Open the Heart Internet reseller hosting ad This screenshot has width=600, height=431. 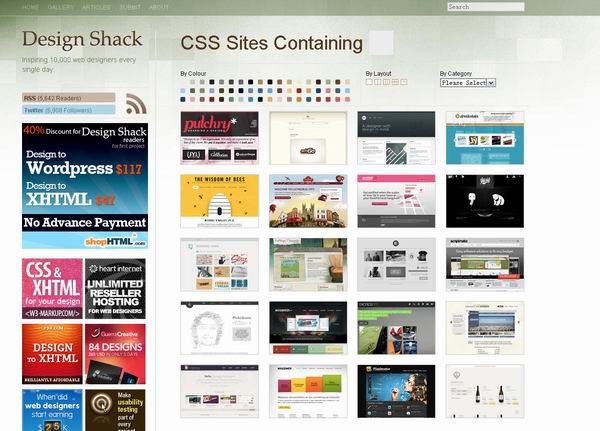click(x=115, y=288)
